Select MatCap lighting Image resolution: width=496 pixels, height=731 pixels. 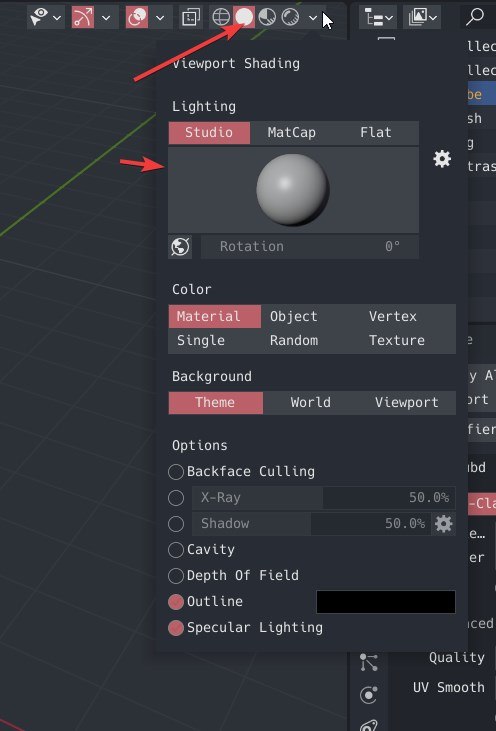coord(292,133)
